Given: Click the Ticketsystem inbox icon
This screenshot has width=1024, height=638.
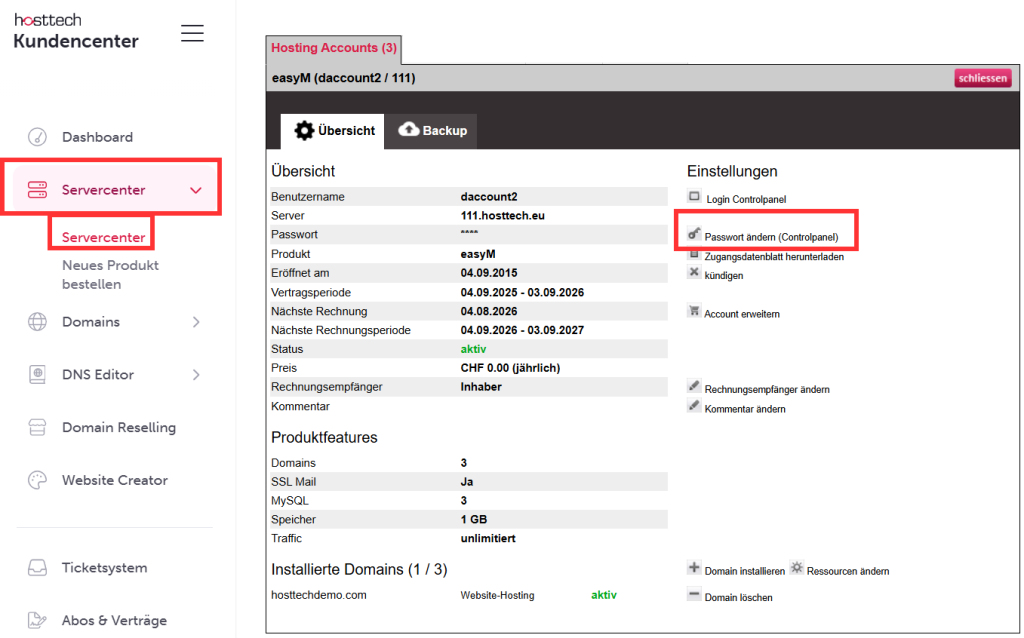Looking at the screenshot, I should [x=37, y=568].
